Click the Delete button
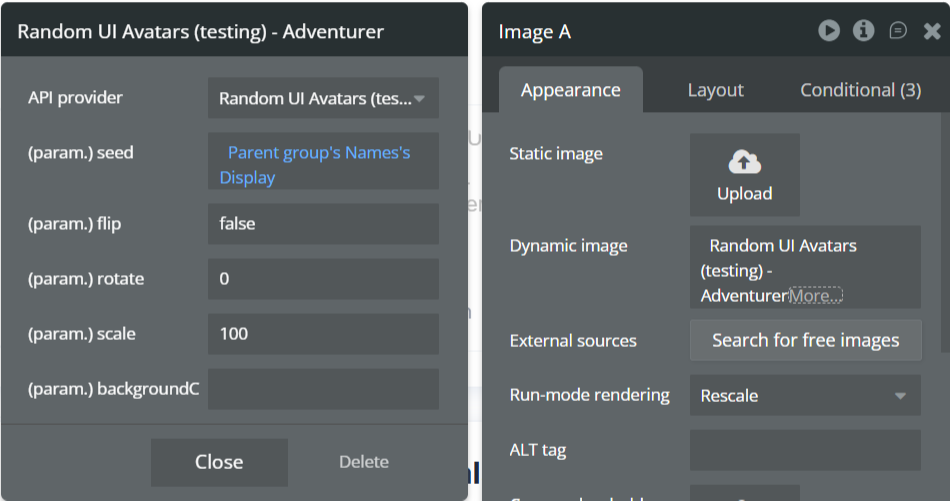 pyautogui.click(x=364, y=462)
